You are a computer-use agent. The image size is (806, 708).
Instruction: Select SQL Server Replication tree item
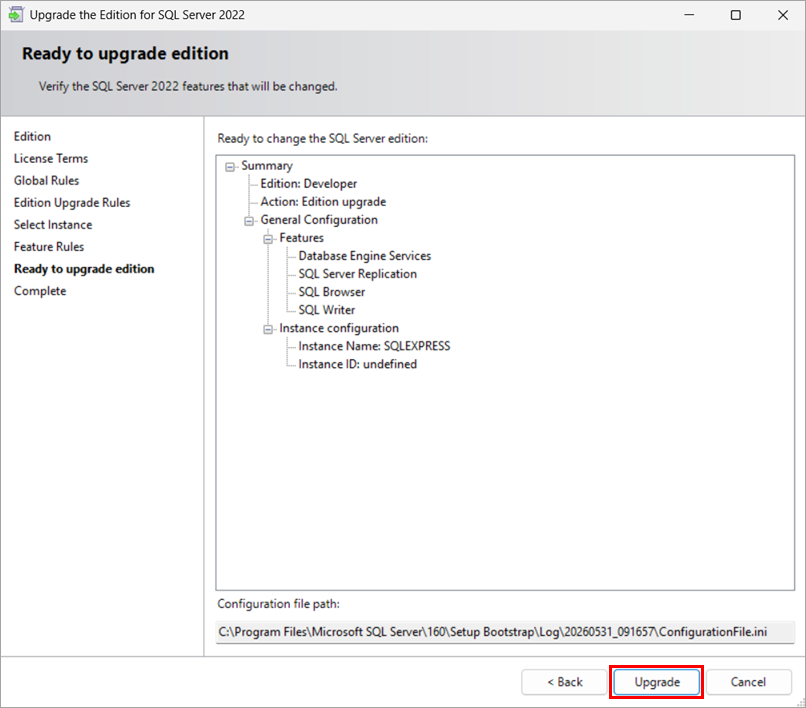tap(357, 274)
